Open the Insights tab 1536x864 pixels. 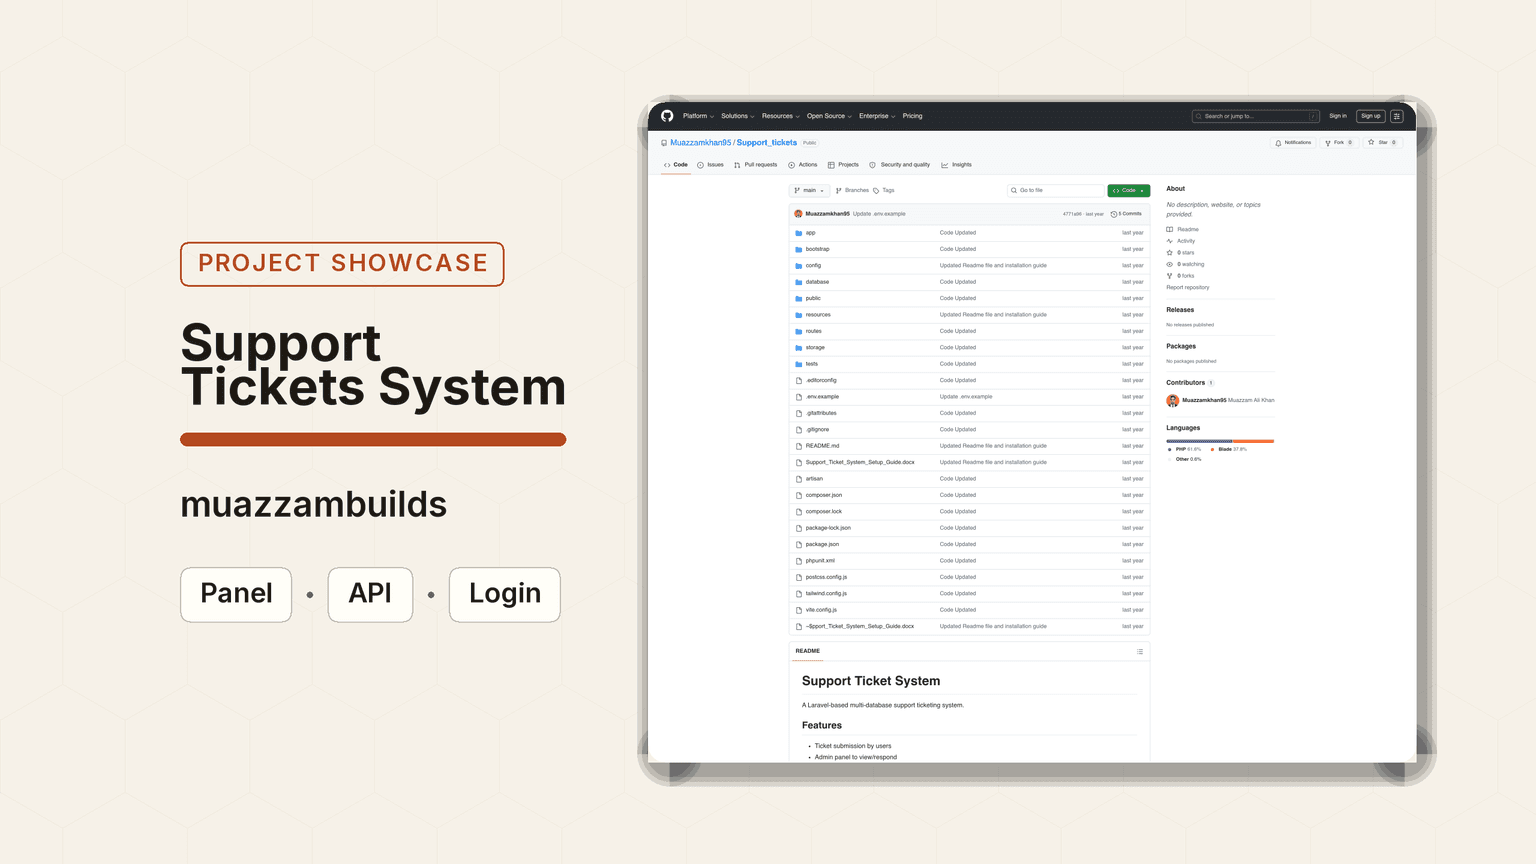(957, 165)
